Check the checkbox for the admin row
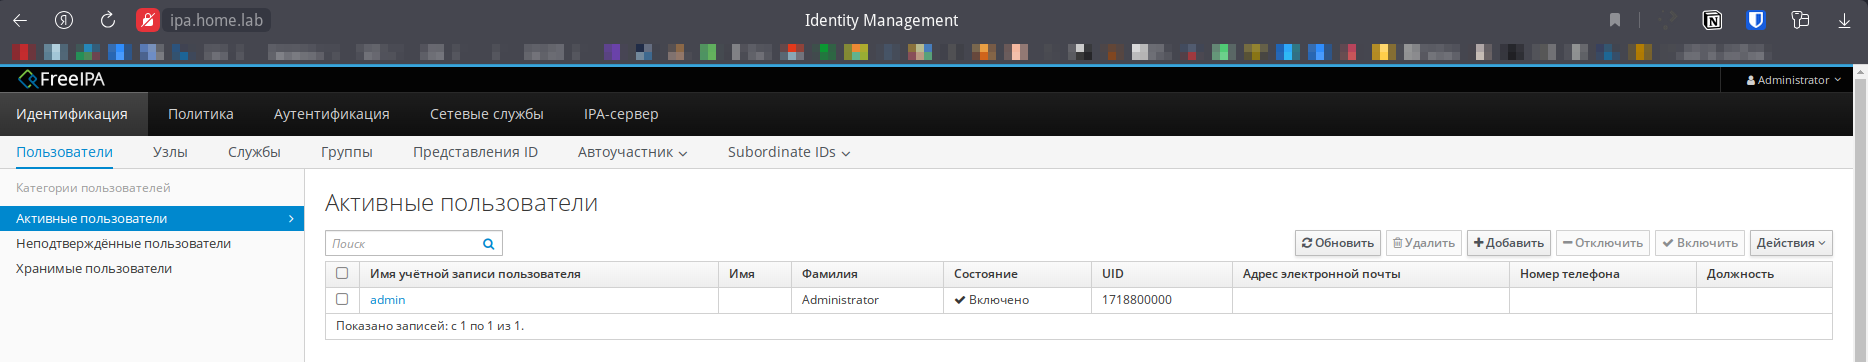This screenshot has height=362, width=1868. [342, 299]
